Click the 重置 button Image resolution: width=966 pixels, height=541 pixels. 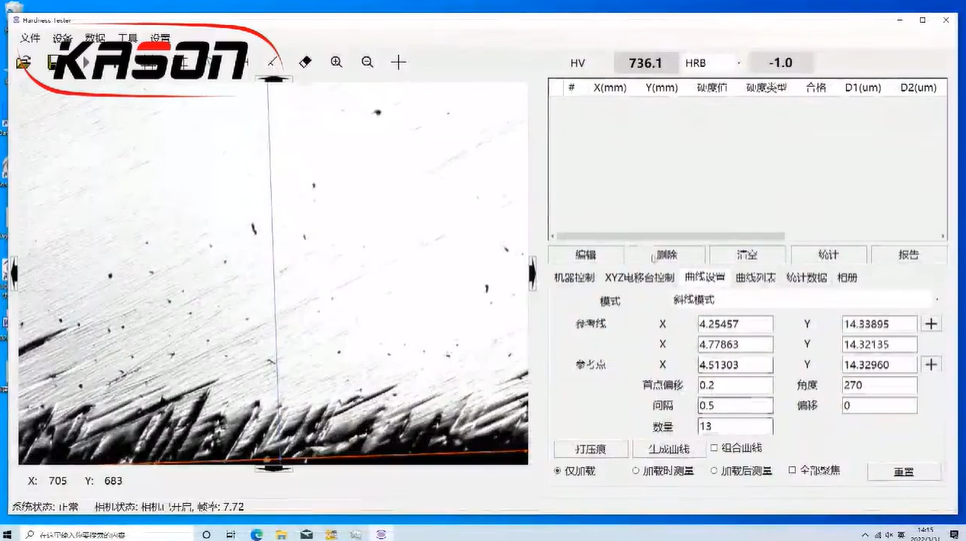tap(904, 472)
